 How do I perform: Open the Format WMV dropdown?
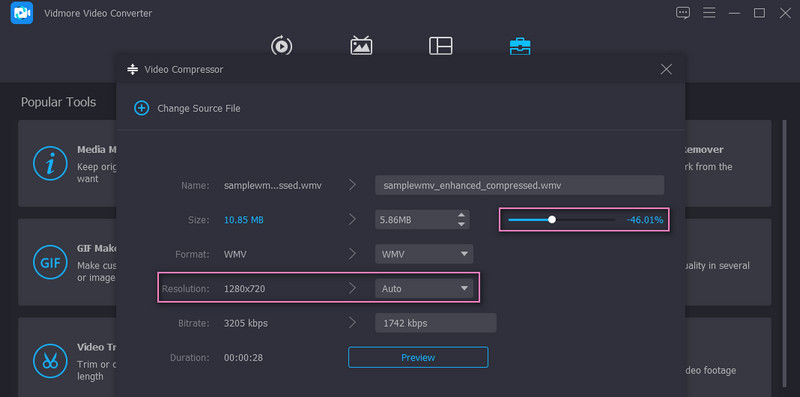(424, 254)
